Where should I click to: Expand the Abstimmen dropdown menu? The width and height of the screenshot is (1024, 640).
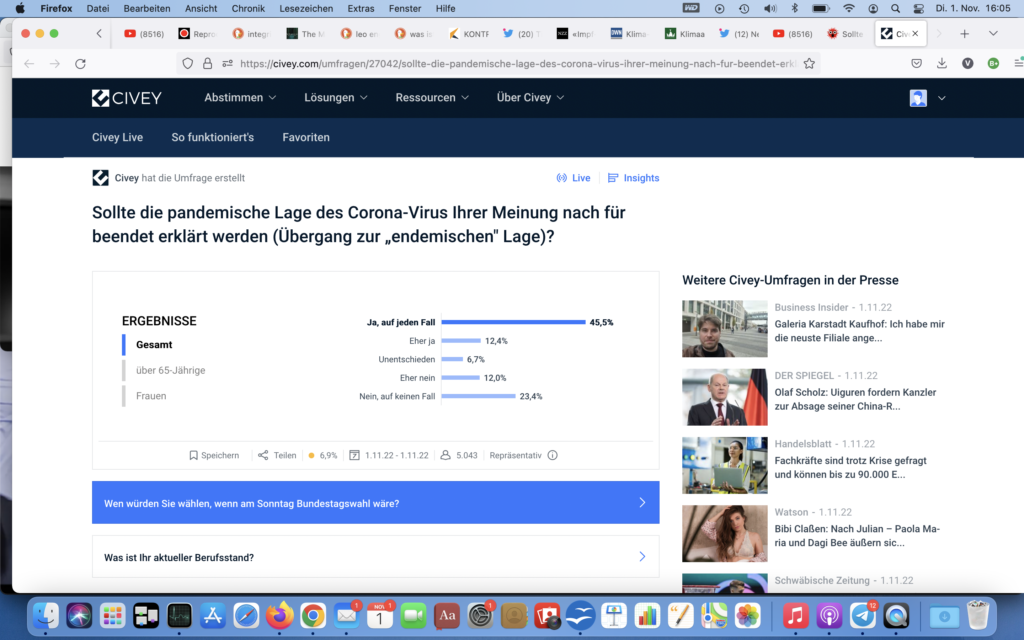(240, 98)
